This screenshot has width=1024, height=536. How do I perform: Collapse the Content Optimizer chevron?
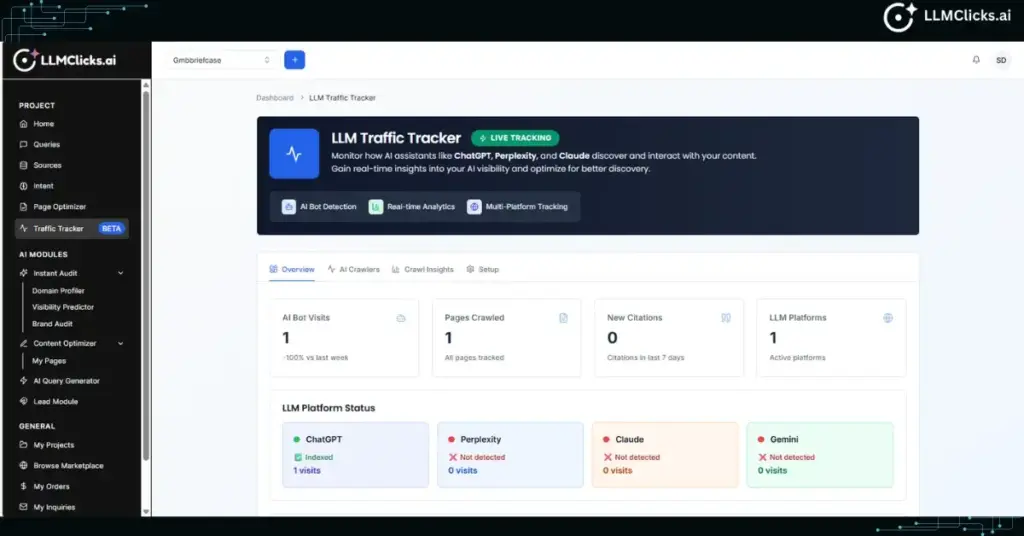tap(121, 343)
